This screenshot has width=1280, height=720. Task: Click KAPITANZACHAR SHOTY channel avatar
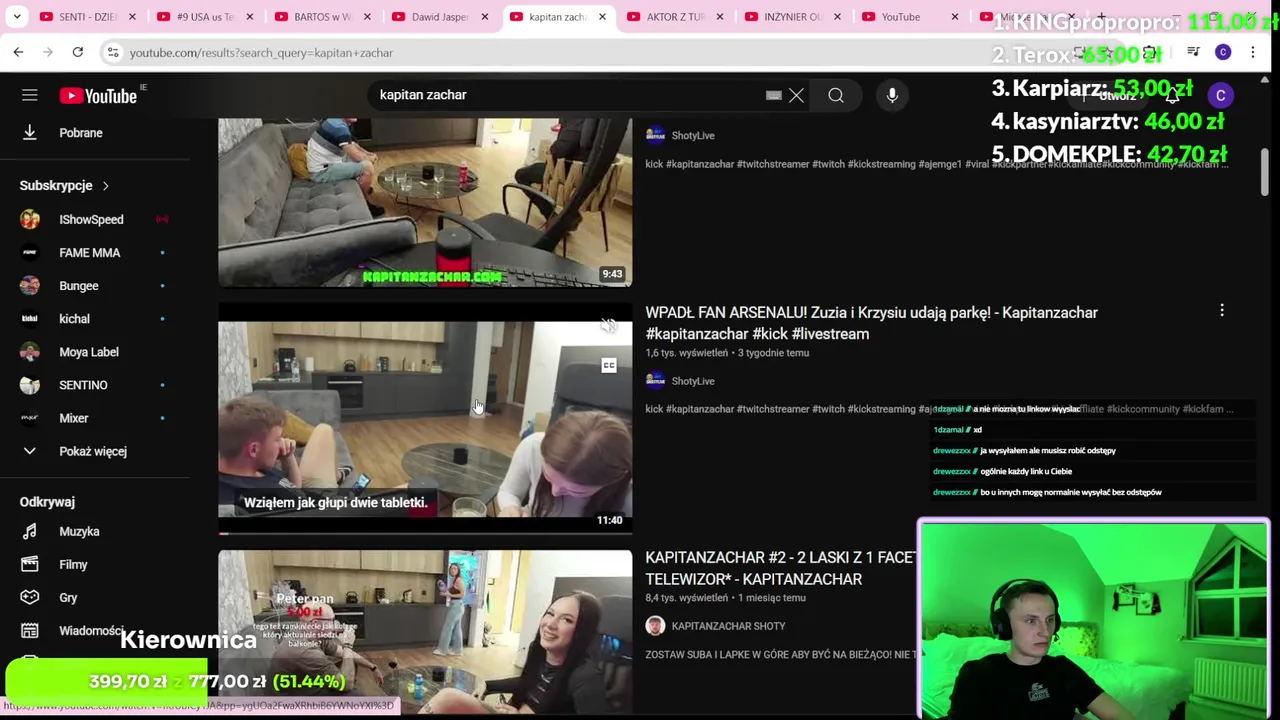click(x=655, y=626)
